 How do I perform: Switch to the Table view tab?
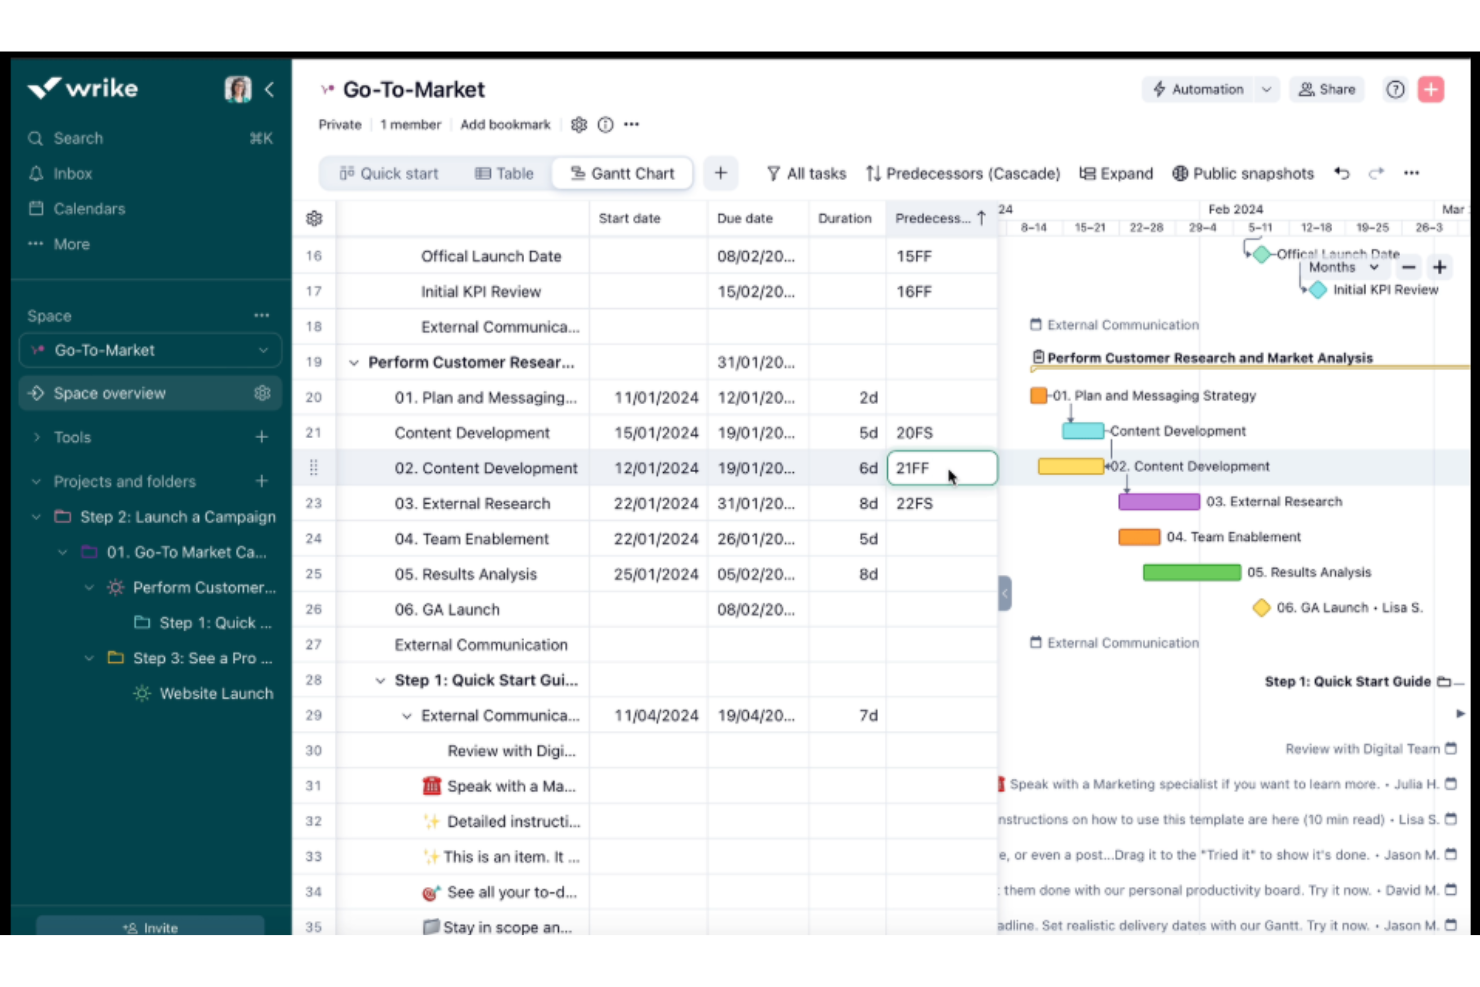(x=504, y=173)
